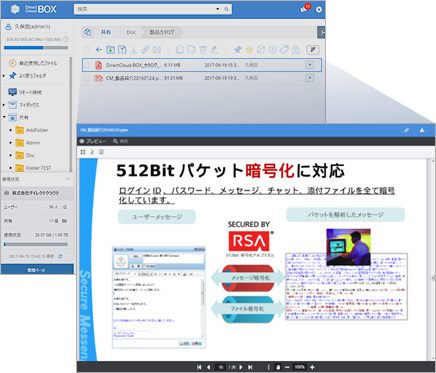The height and width of the screenshot is (373, 436).
Task: Click the download icon in preview title bar
Action: (x=422, y=130)
